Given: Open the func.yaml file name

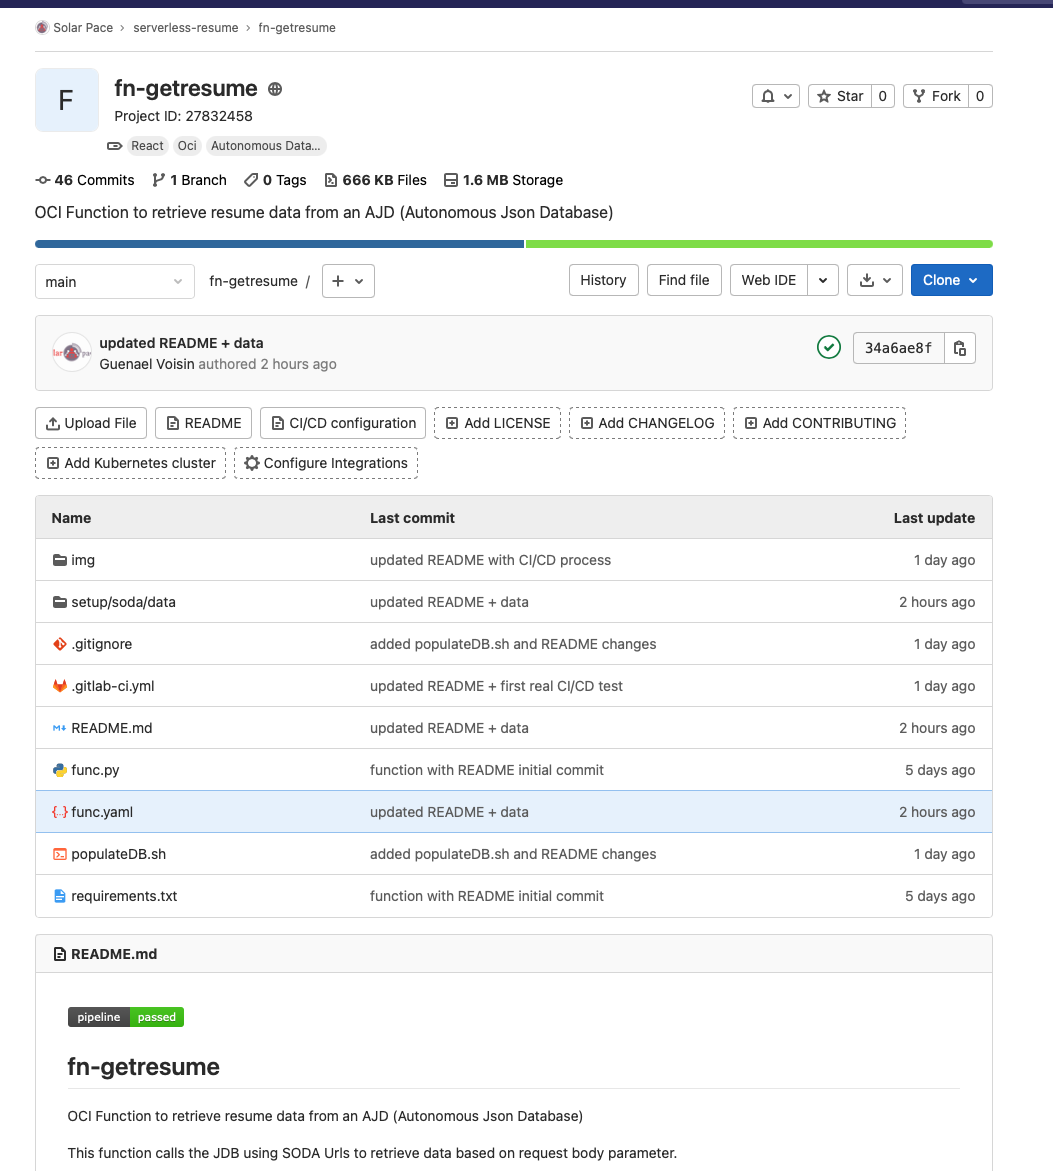Looking at the screenshot, I should pyautogui.click(x=102, y=812).
